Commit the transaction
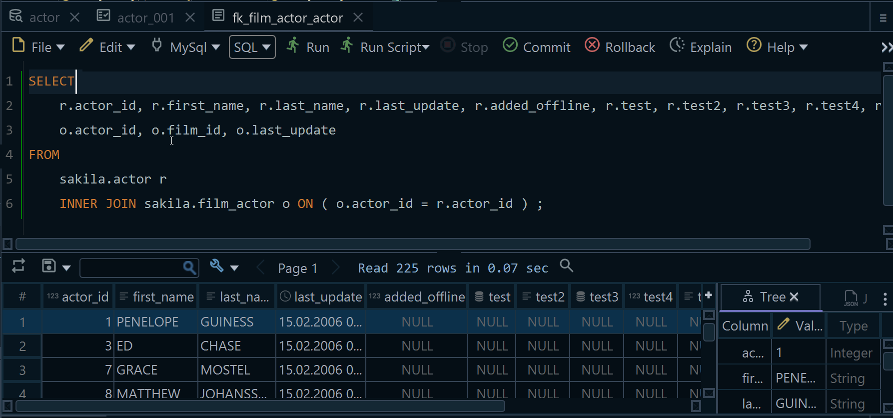 pos(536,47)
